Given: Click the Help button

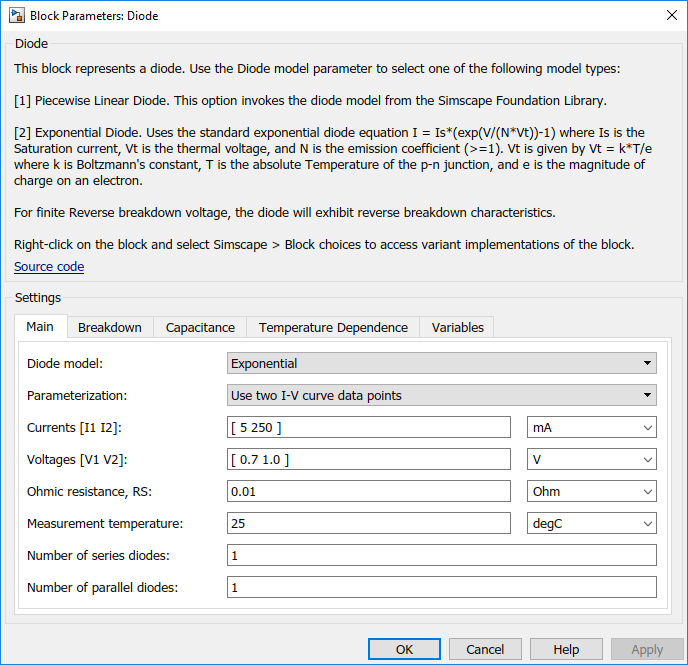Looking at the screenshot, I should 566,649.
